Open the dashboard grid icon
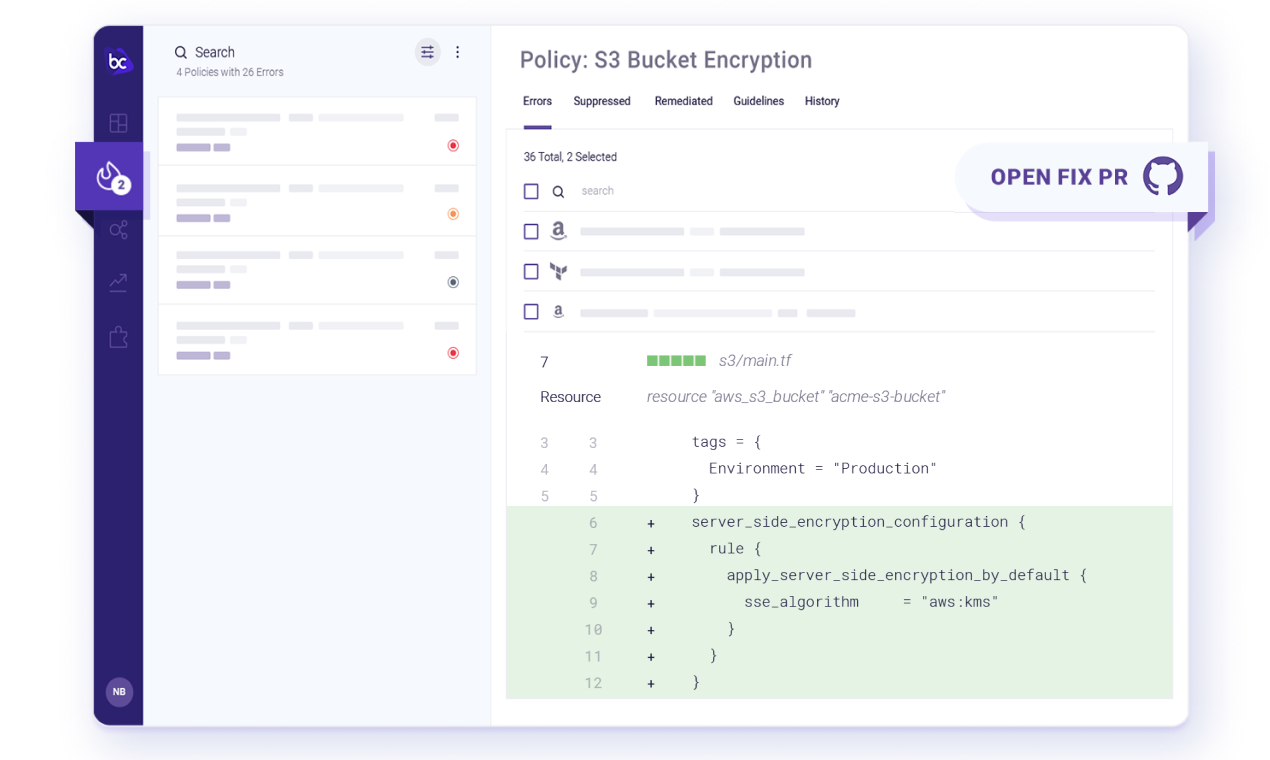 pyautogui.click(x=118, y=123)
